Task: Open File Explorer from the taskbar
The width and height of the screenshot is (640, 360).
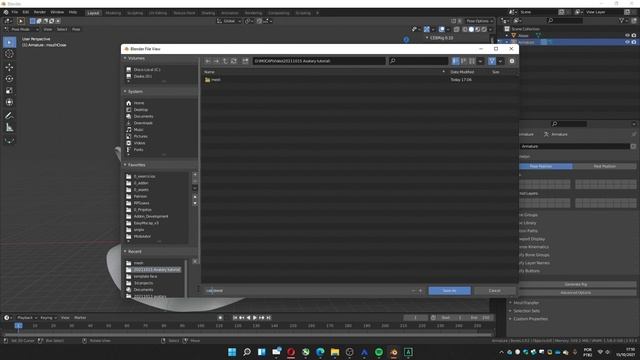Action: [335, 352]
